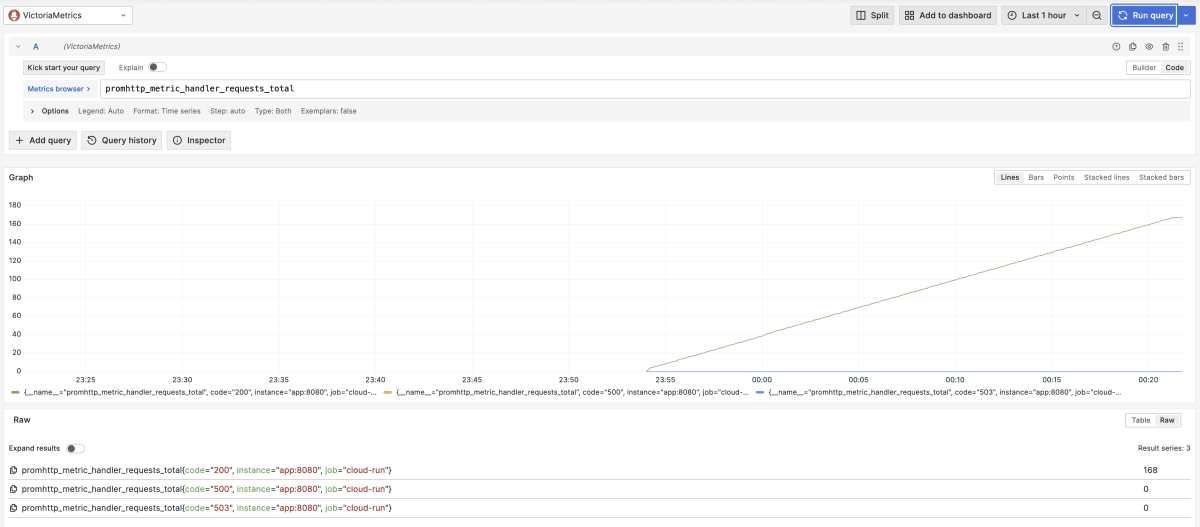Open the query Inspector
1200x527 pixels.
pyautogui.click(x=199, y=140)
